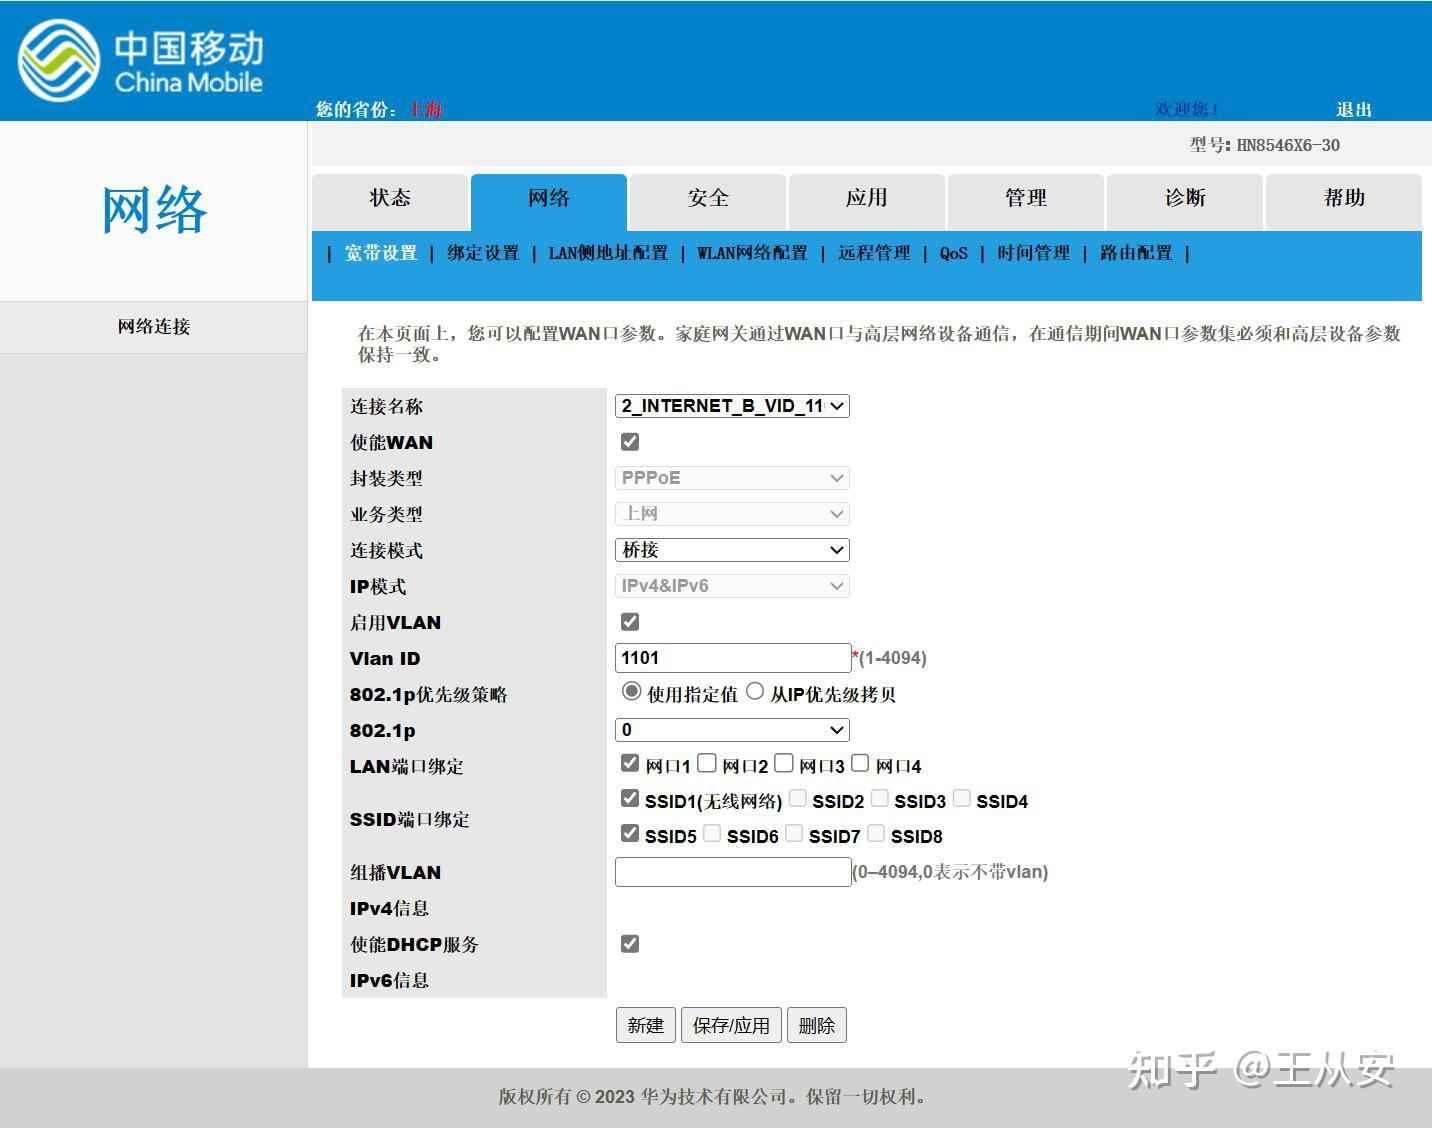Open the 业务类型 dropdown
1432x1128 pixels.
pyautogui.click(x=732, y=514)
